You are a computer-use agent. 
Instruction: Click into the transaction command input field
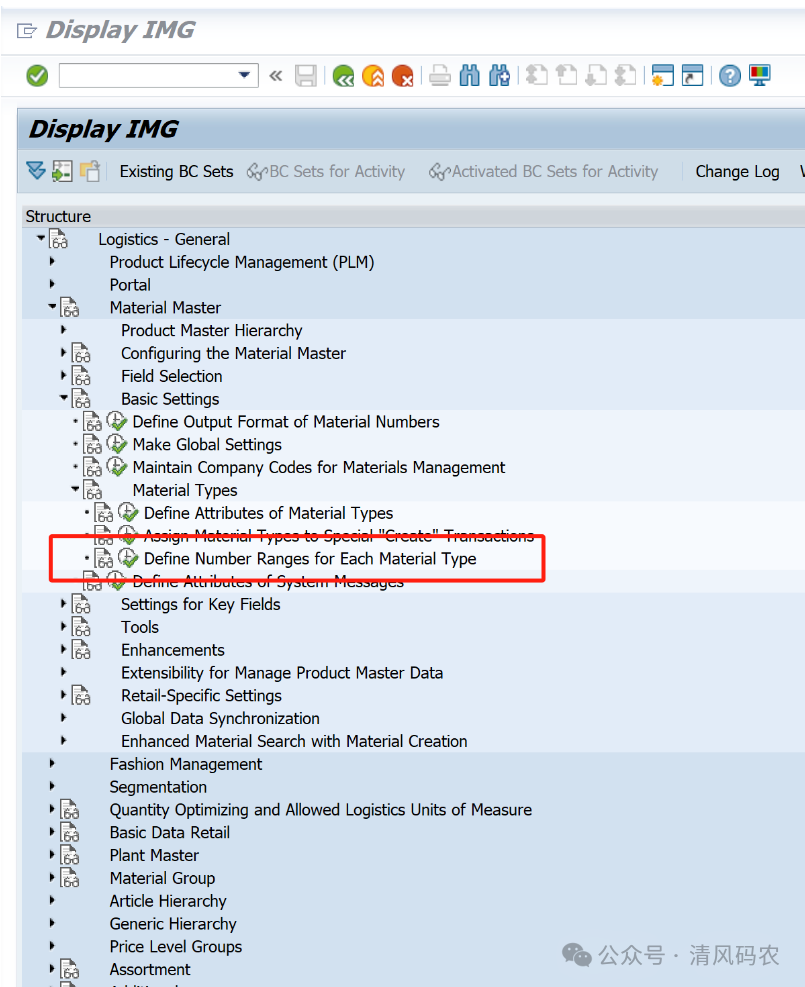(145, 76)
